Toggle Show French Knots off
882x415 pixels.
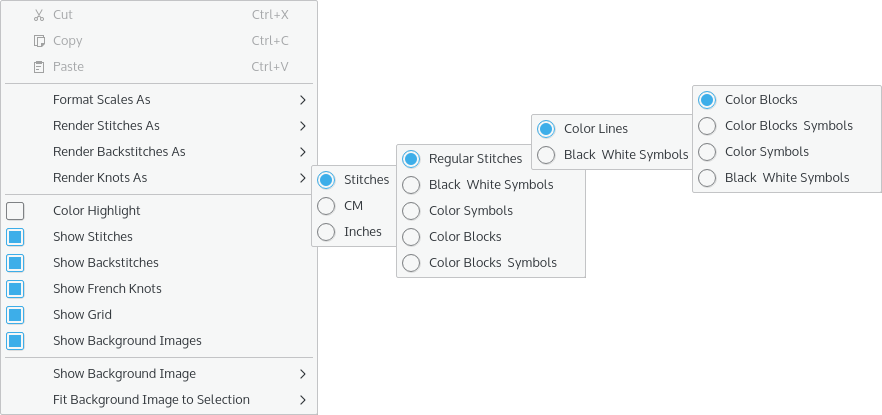pos(15,288)
